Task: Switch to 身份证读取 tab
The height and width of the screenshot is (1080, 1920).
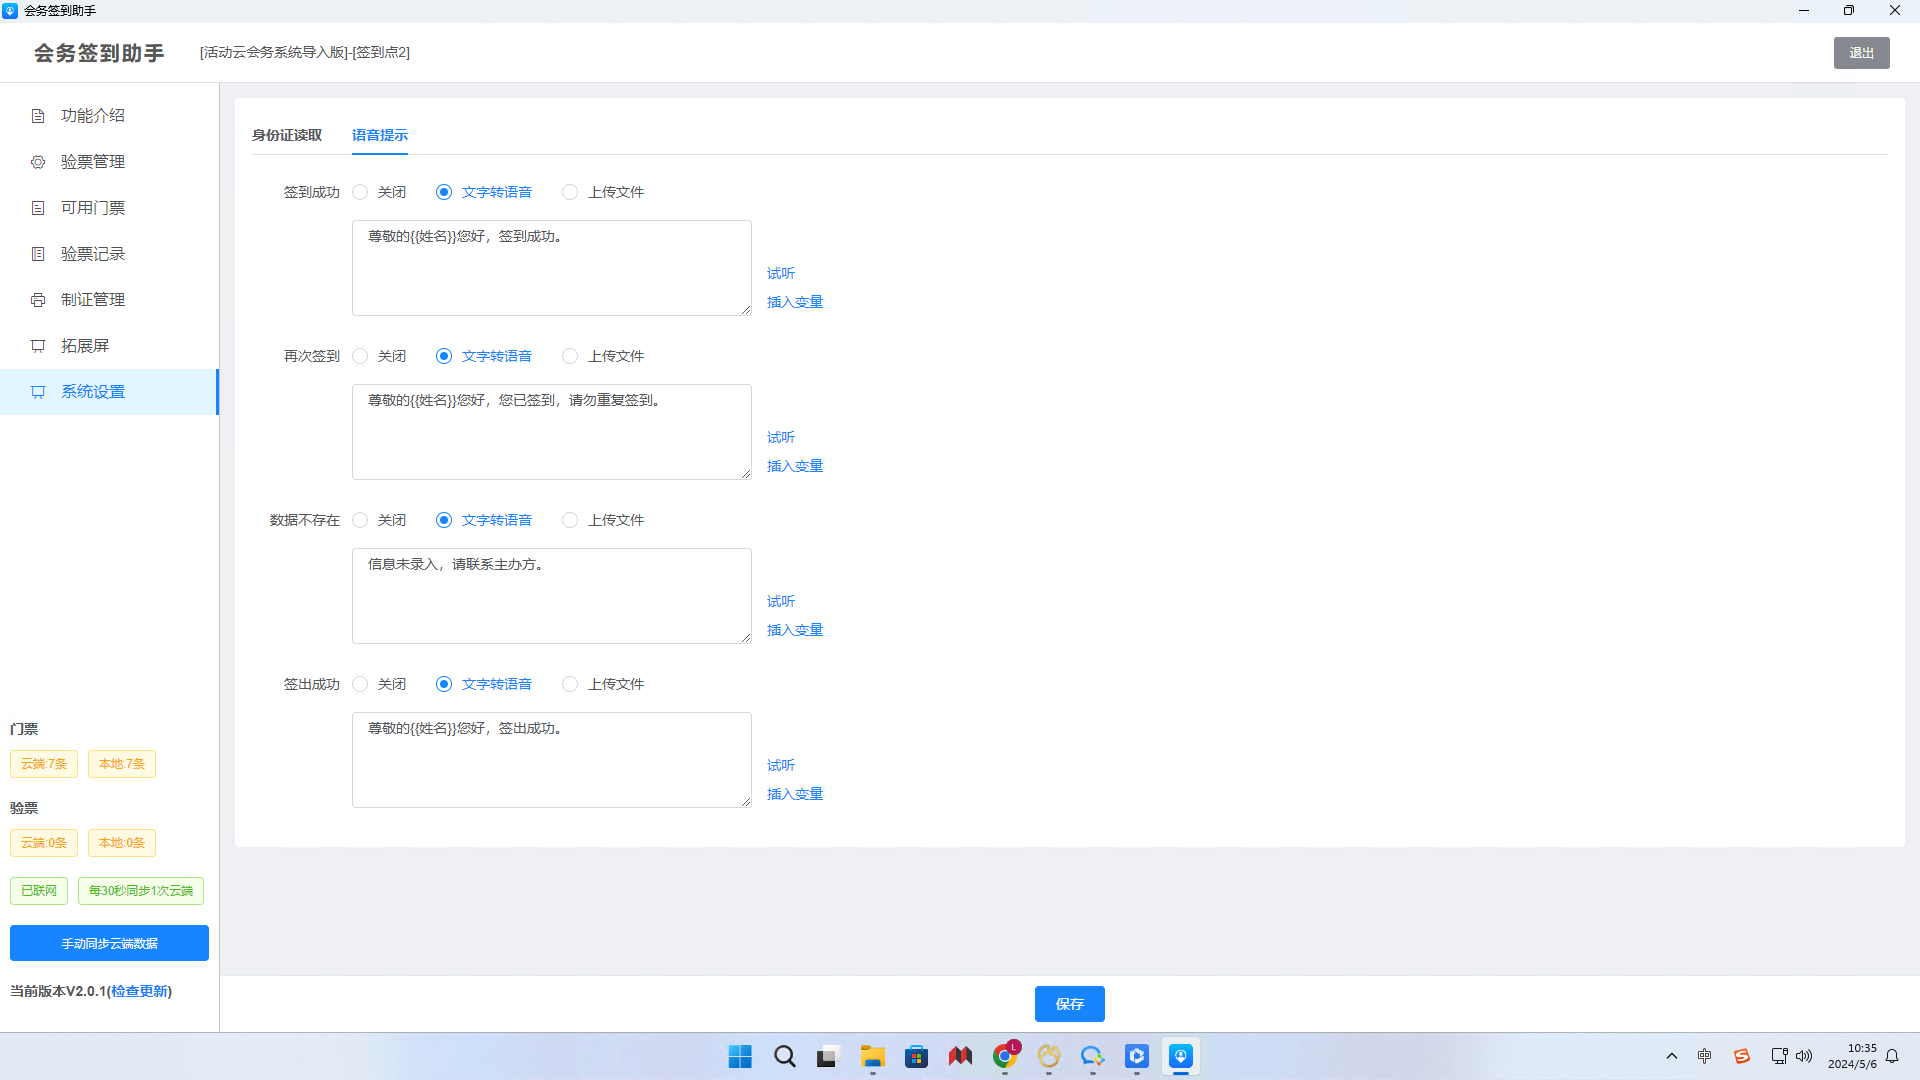Action: click(287, 135)
